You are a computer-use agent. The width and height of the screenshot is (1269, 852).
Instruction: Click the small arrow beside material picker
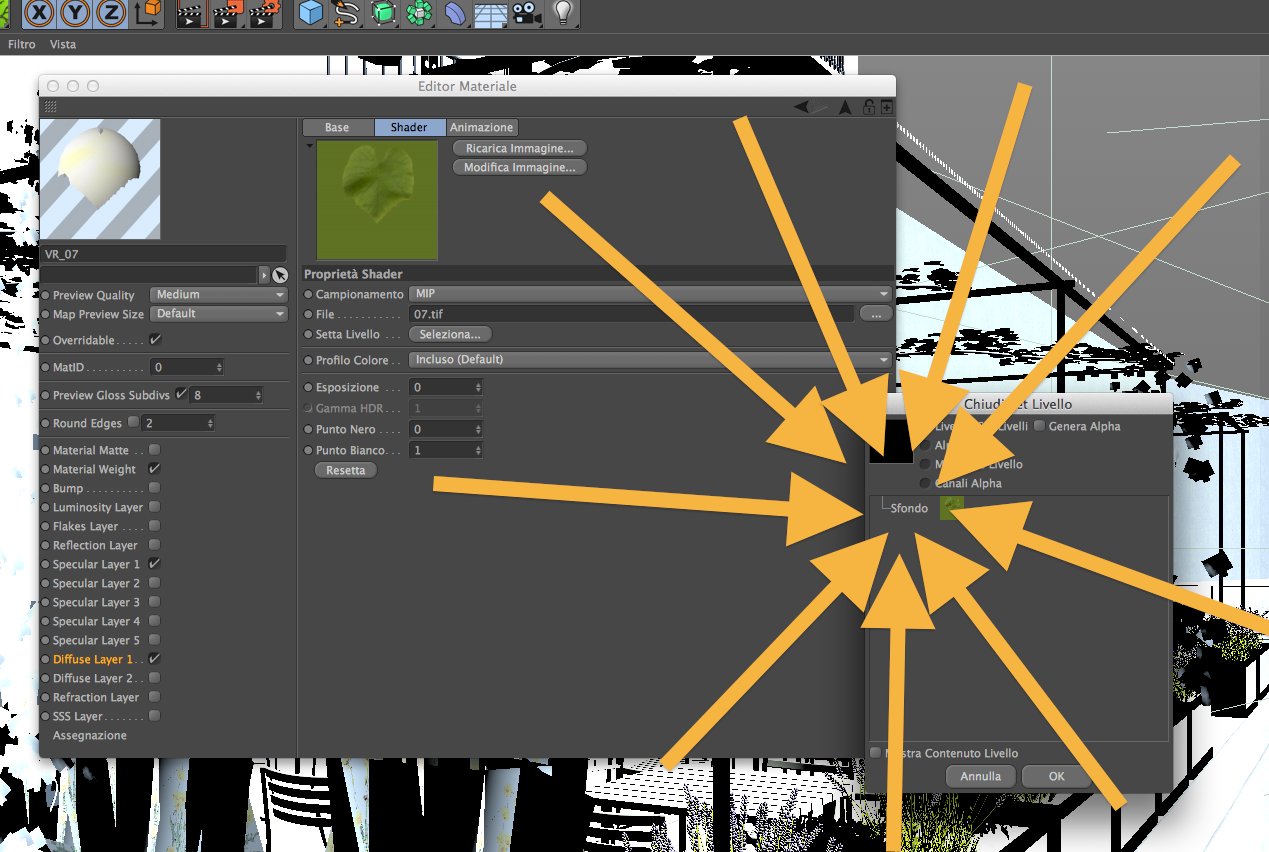[x=264, y=275]
